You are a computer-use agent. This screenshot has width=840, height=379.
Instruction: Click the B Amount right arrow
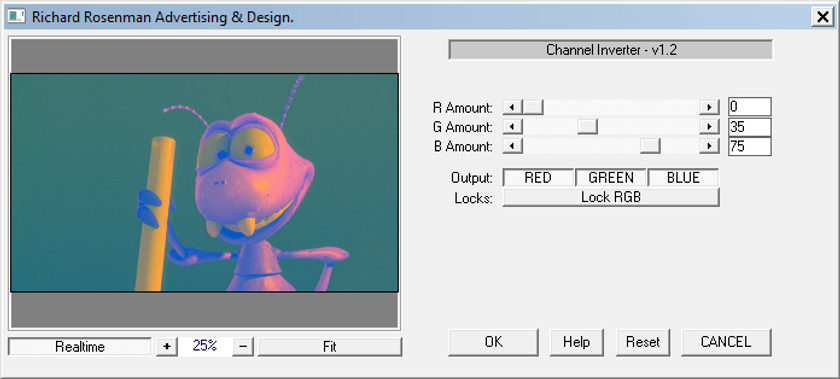coord(709,146)
